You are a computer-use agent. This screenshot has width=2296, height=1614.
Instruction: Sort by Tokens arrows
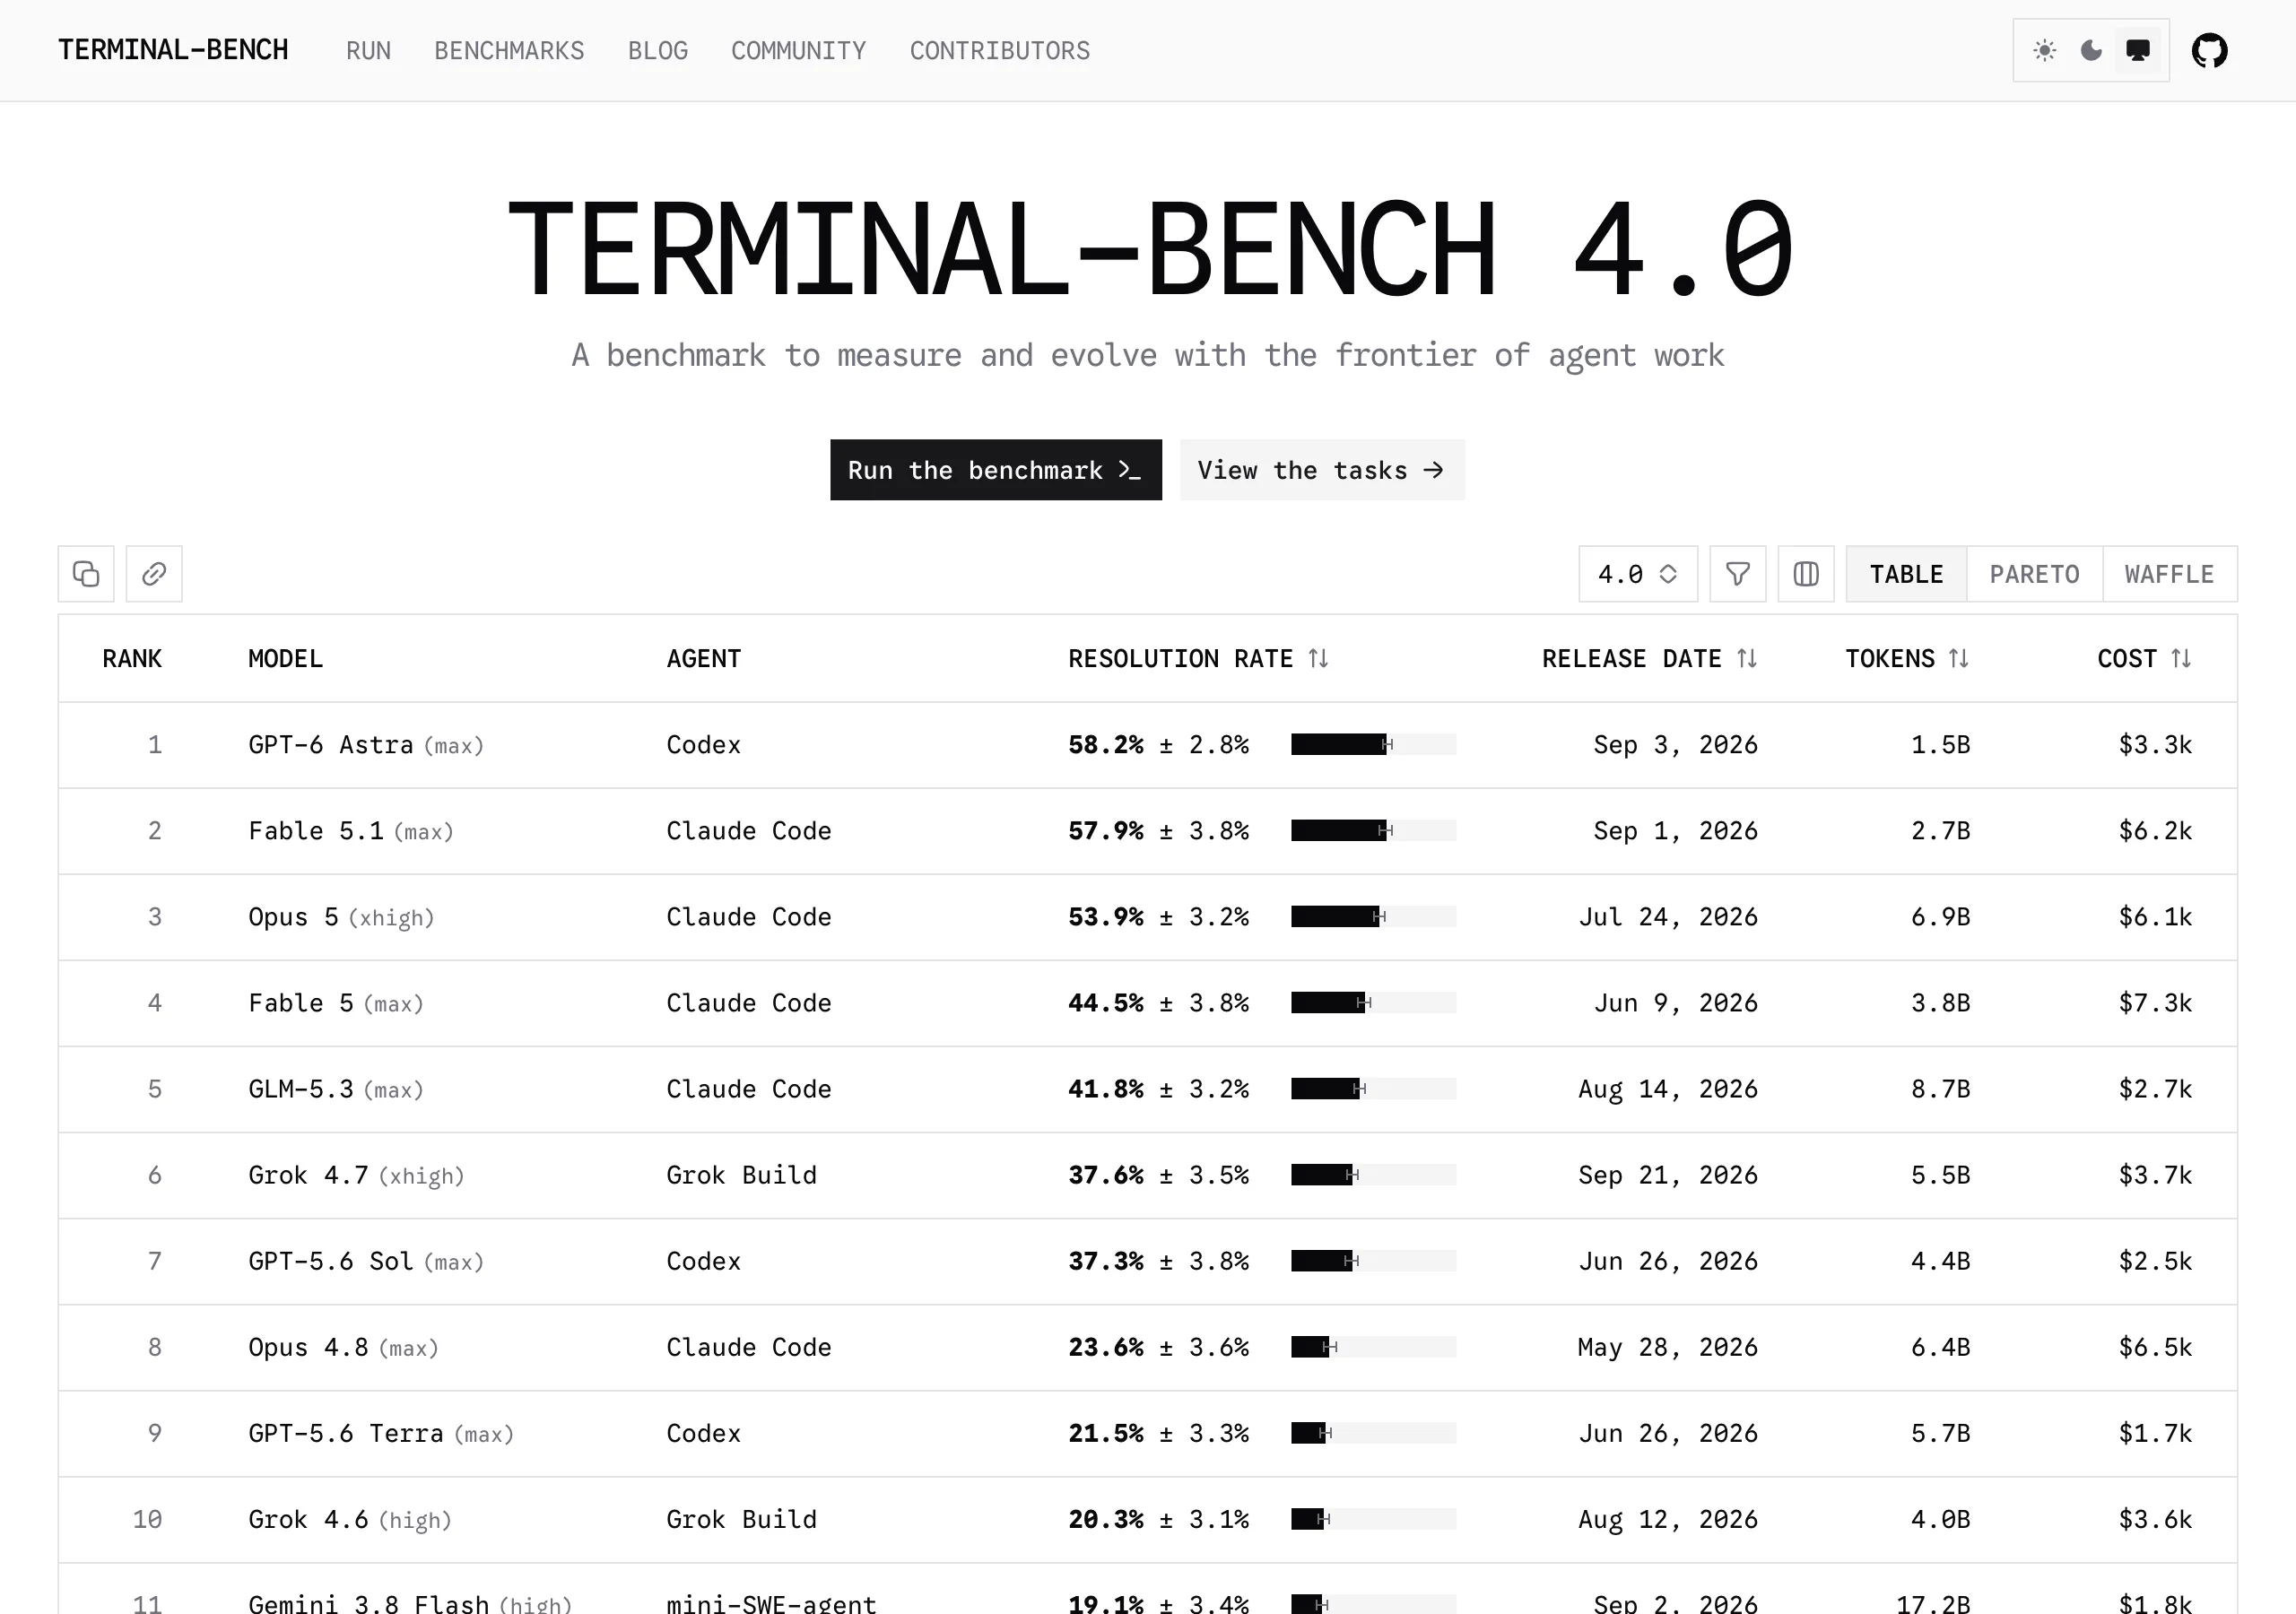[1959, 658]
